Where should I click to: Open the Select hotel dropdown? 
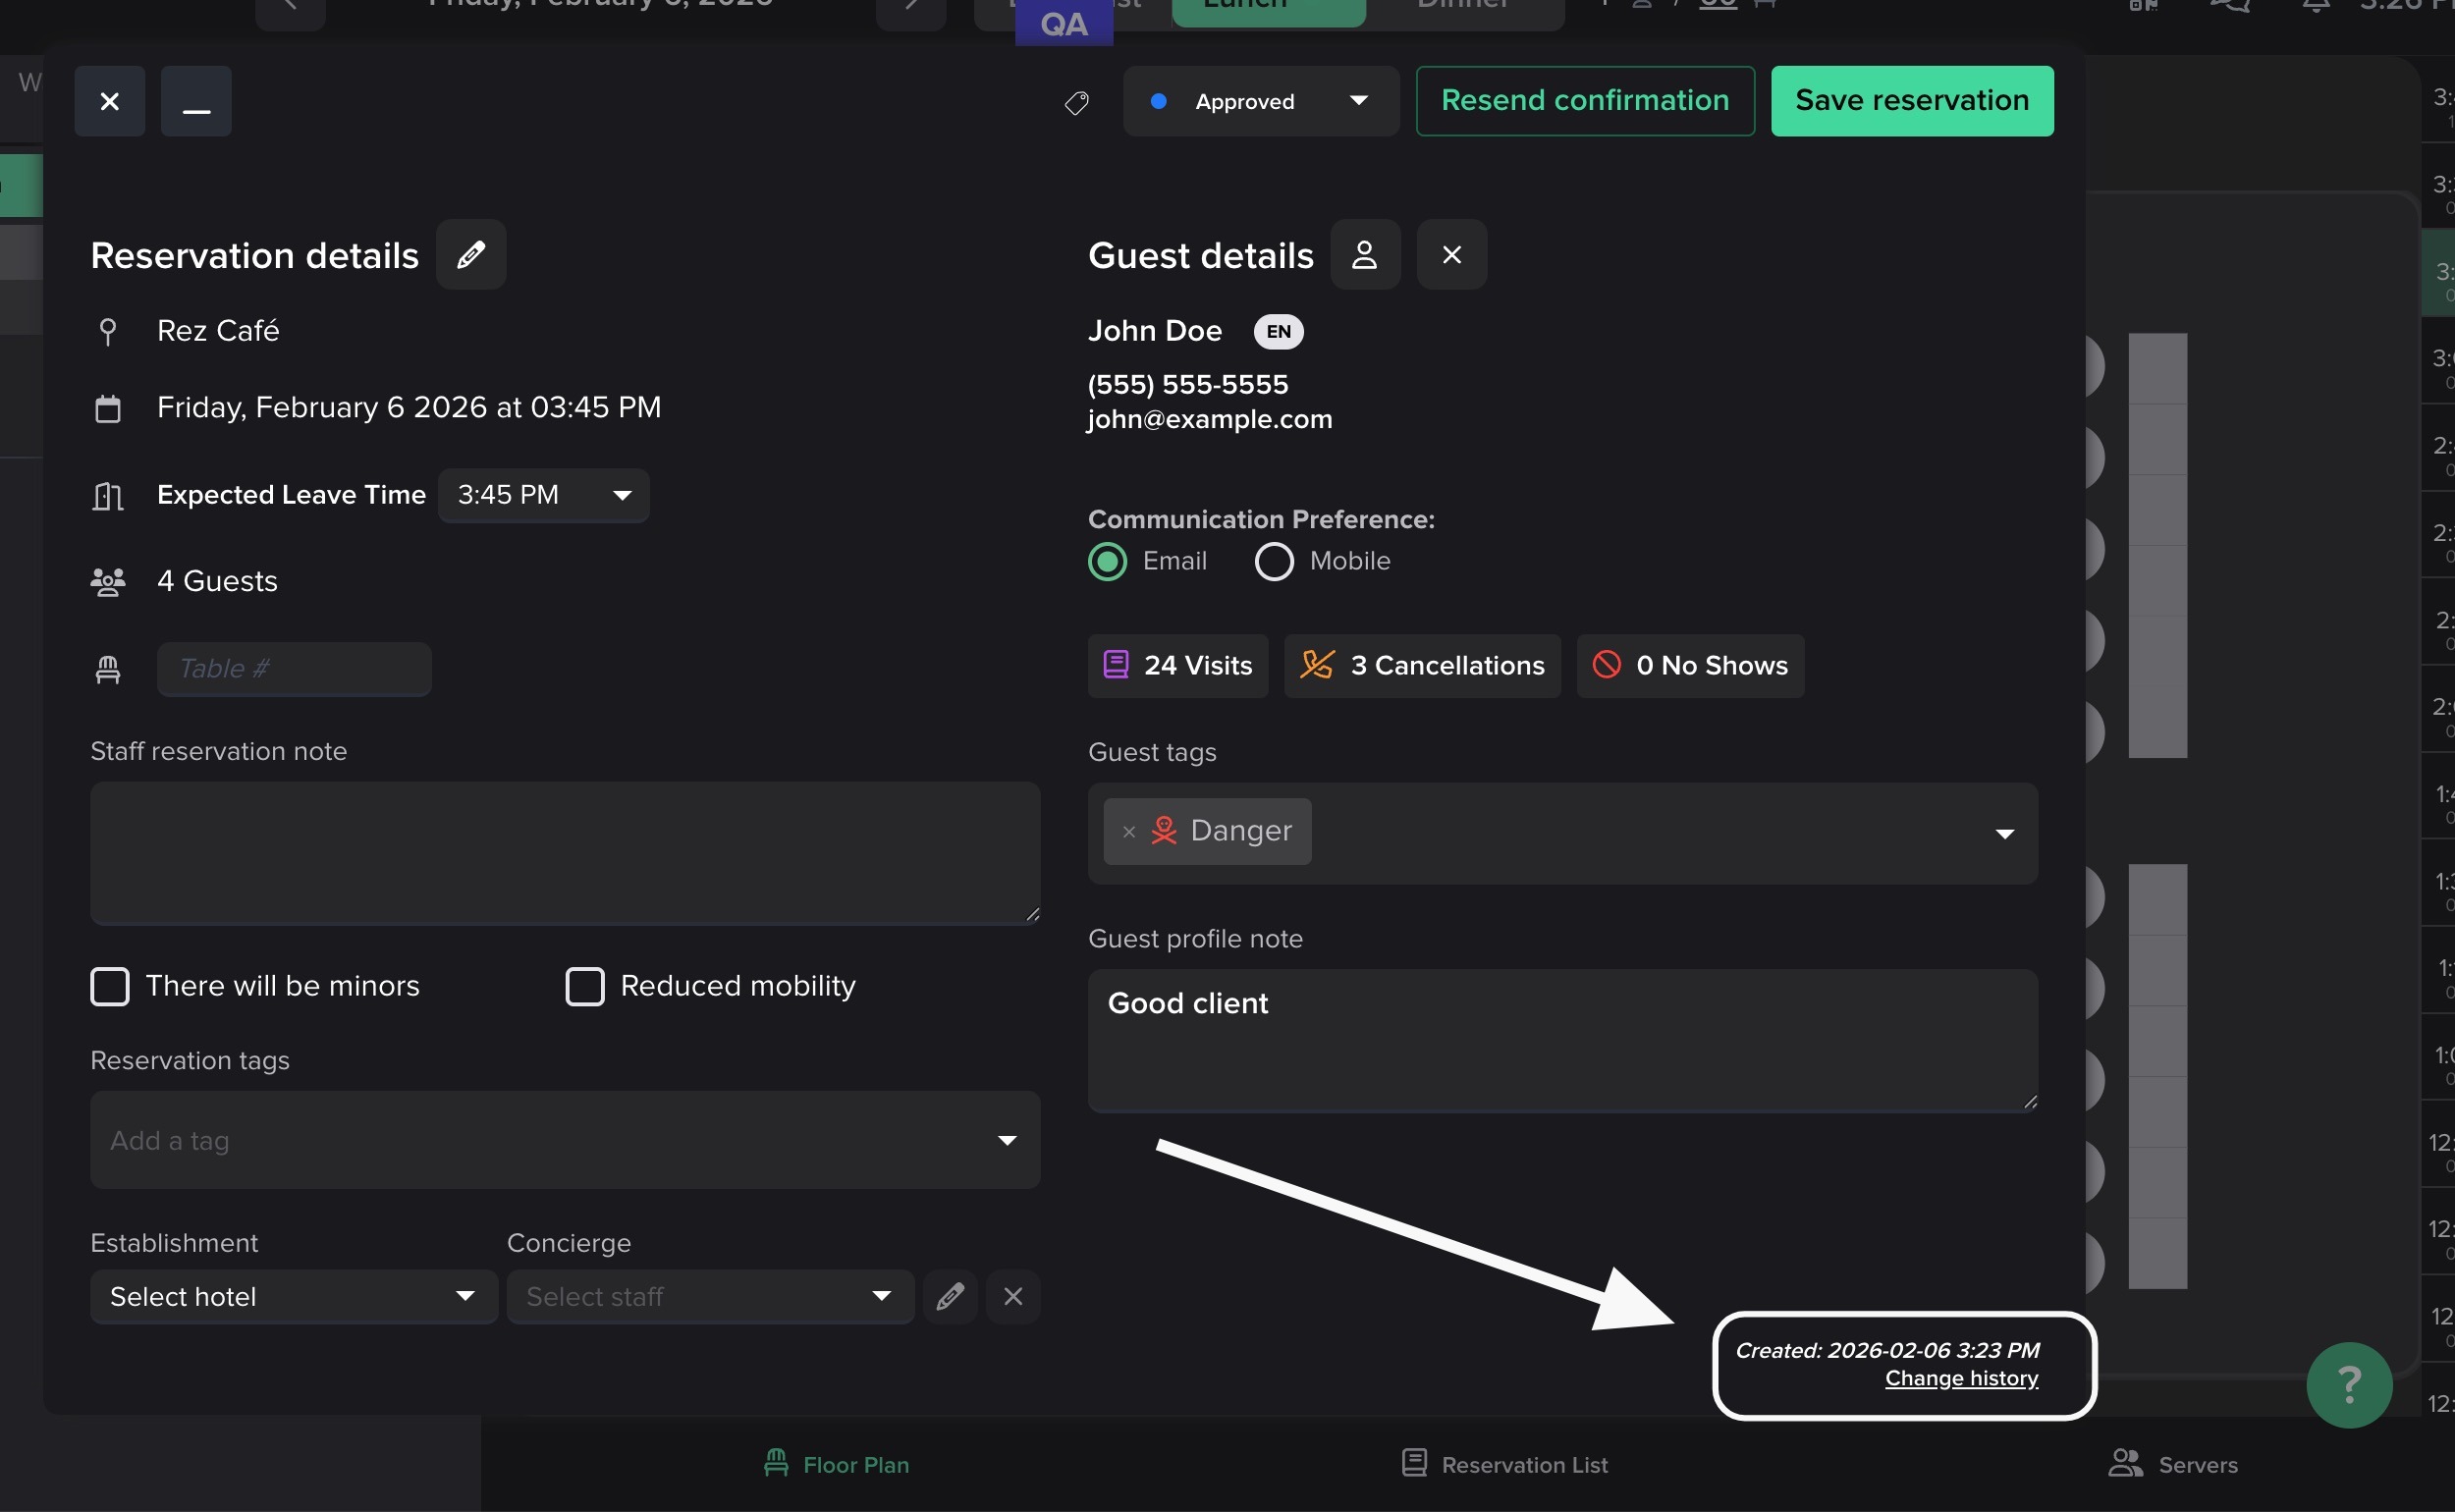[293, 1297]
